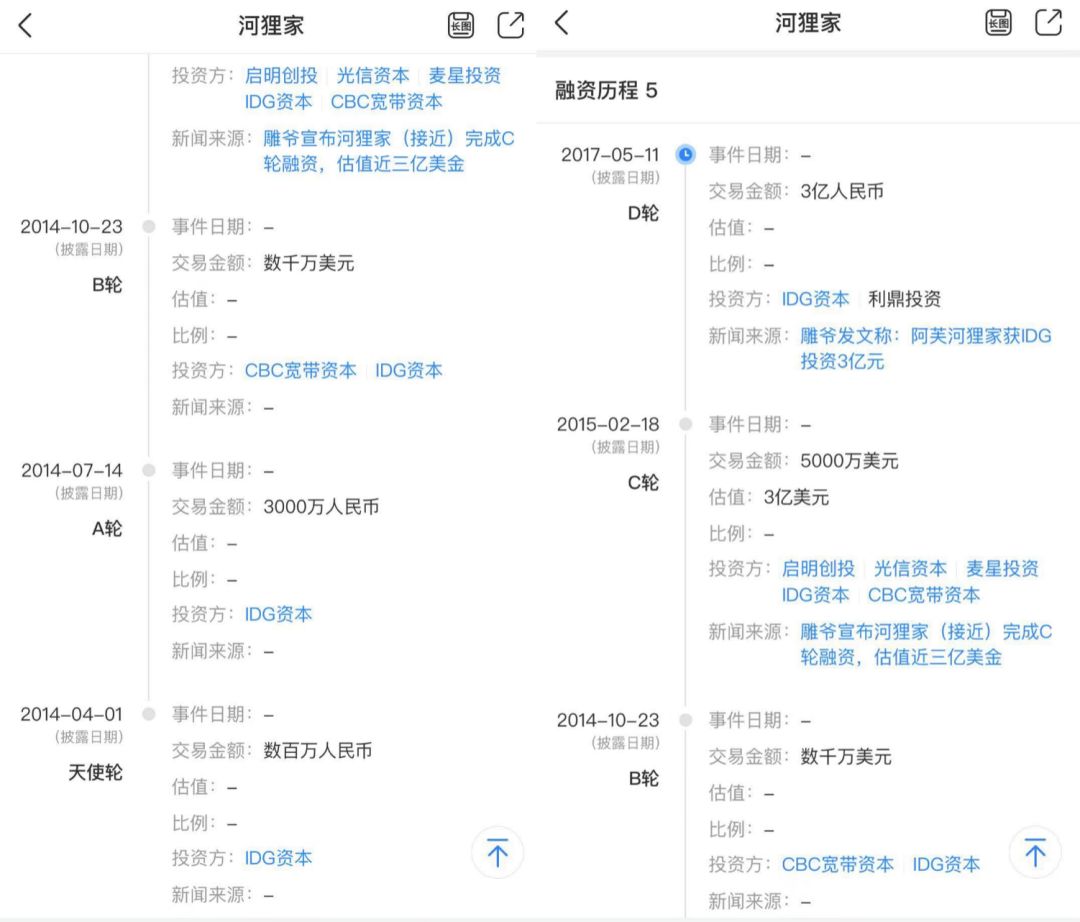Tap right screen's long-image save icon

(998, 23)
